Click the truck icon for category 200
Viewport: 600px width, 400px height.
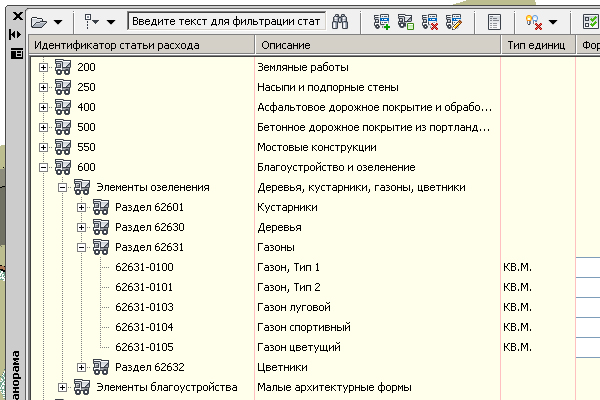click(x=63, y=67)
